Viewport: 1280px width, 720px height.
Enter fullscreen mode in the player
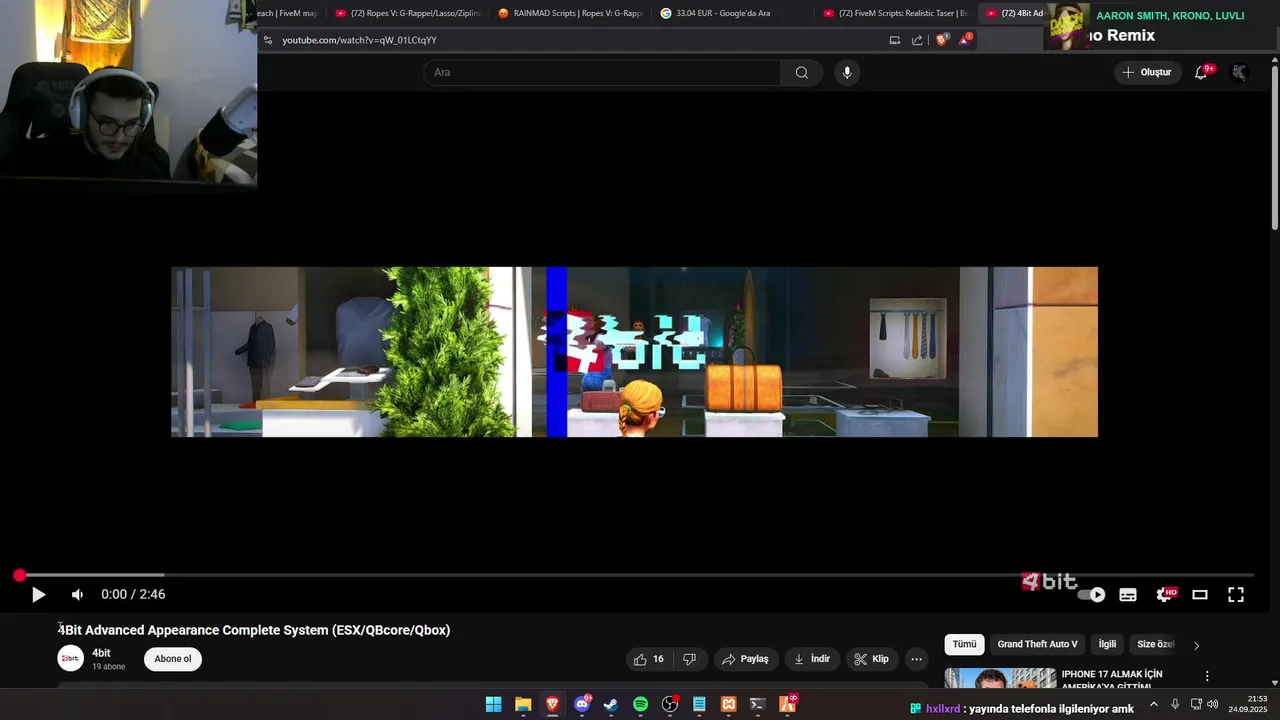1236,594
